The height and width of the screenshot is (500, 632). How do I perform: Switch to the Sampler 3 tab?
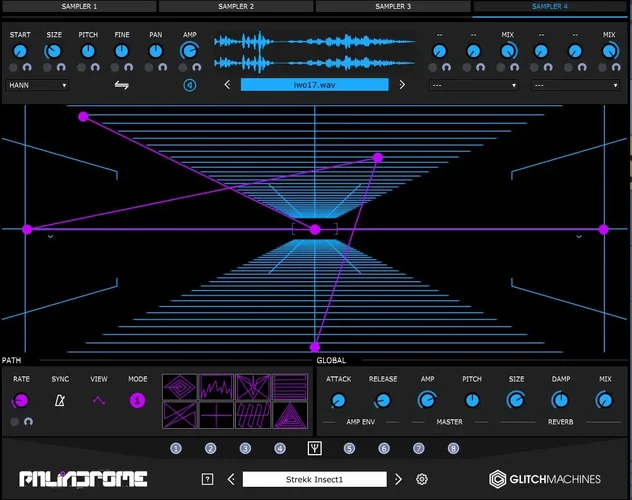point(393,6)
